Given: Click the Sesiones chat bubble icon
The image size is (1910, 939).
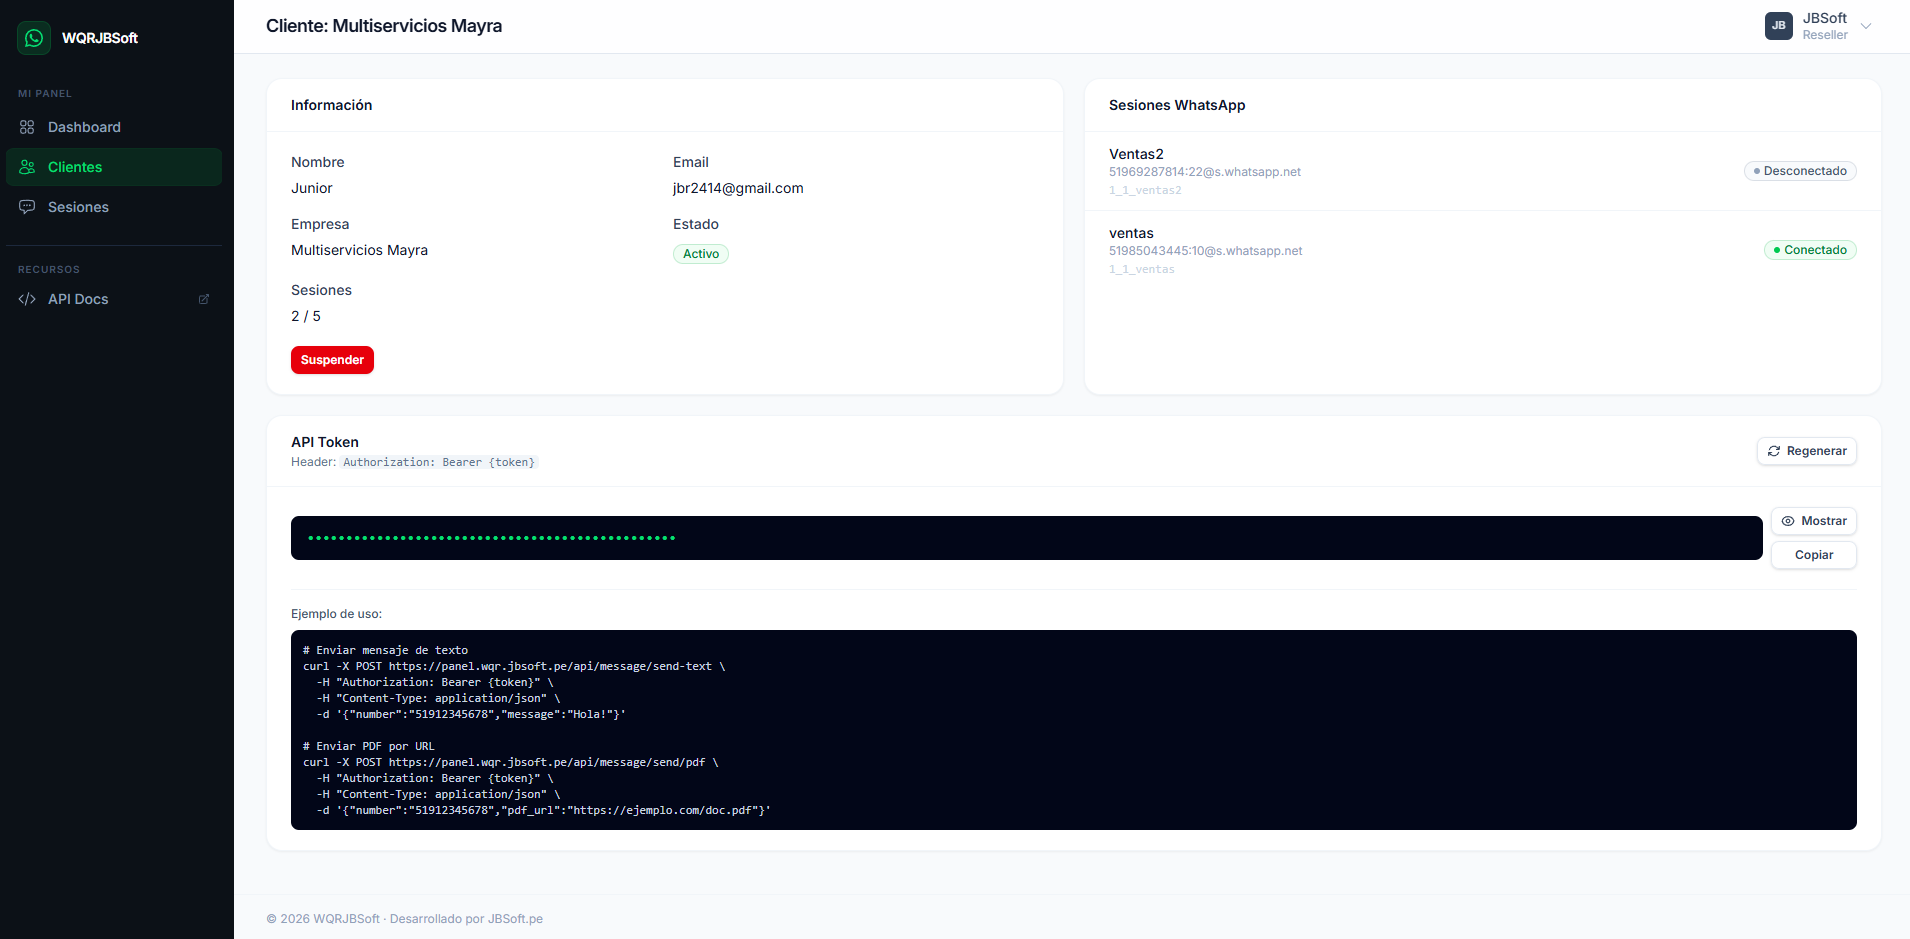Looking at the screenshot, I should click(27, 207).
